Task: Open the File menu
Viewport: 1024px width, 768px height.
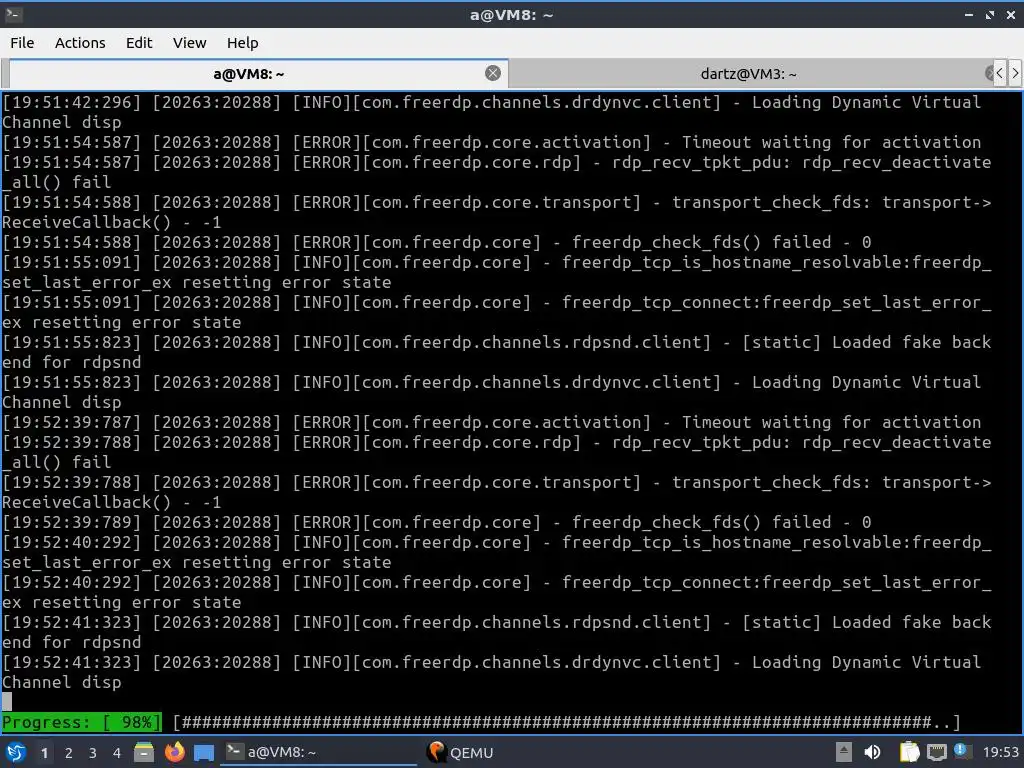Action: click(22, 43)
